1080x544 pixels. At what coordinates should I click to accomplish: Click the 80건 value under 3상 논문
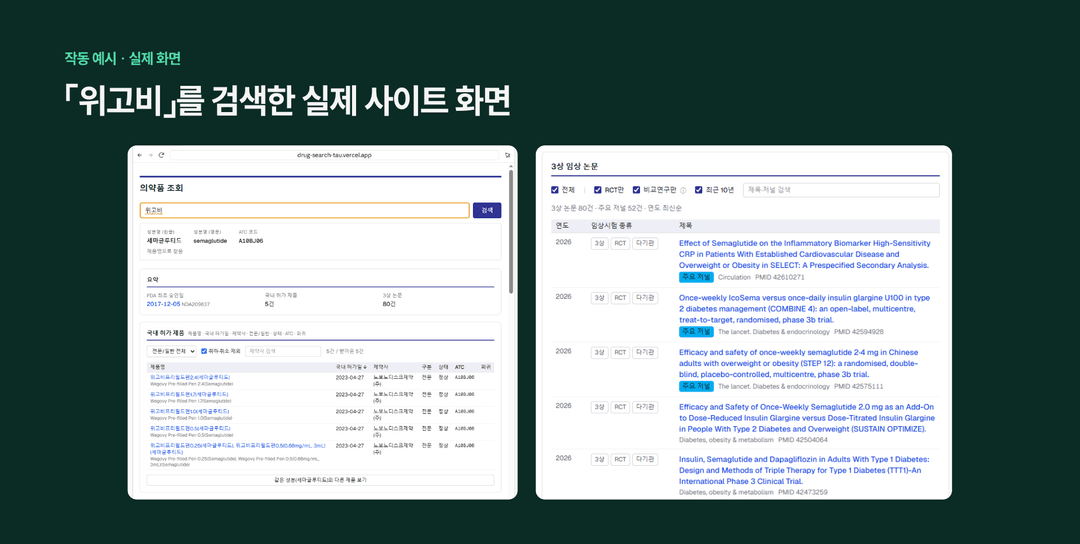tap(389, 304)
